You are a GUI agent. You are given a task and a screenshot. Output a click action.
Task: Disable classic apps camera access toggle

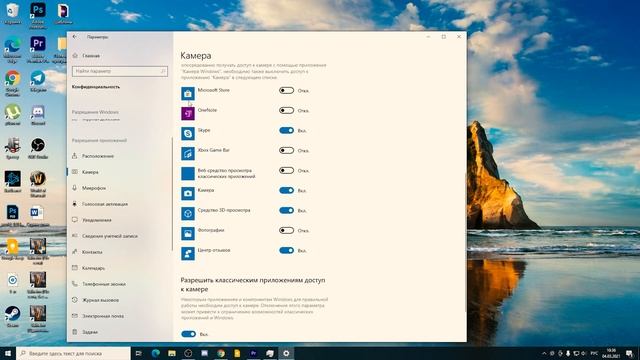click(x=188, y=334)
